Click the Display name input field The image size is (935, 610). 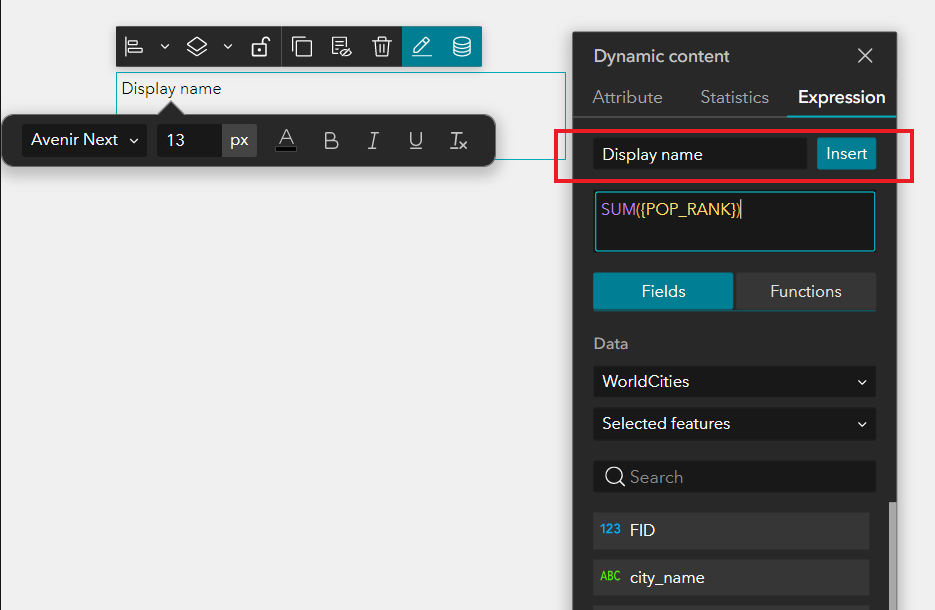pos(699,154)
